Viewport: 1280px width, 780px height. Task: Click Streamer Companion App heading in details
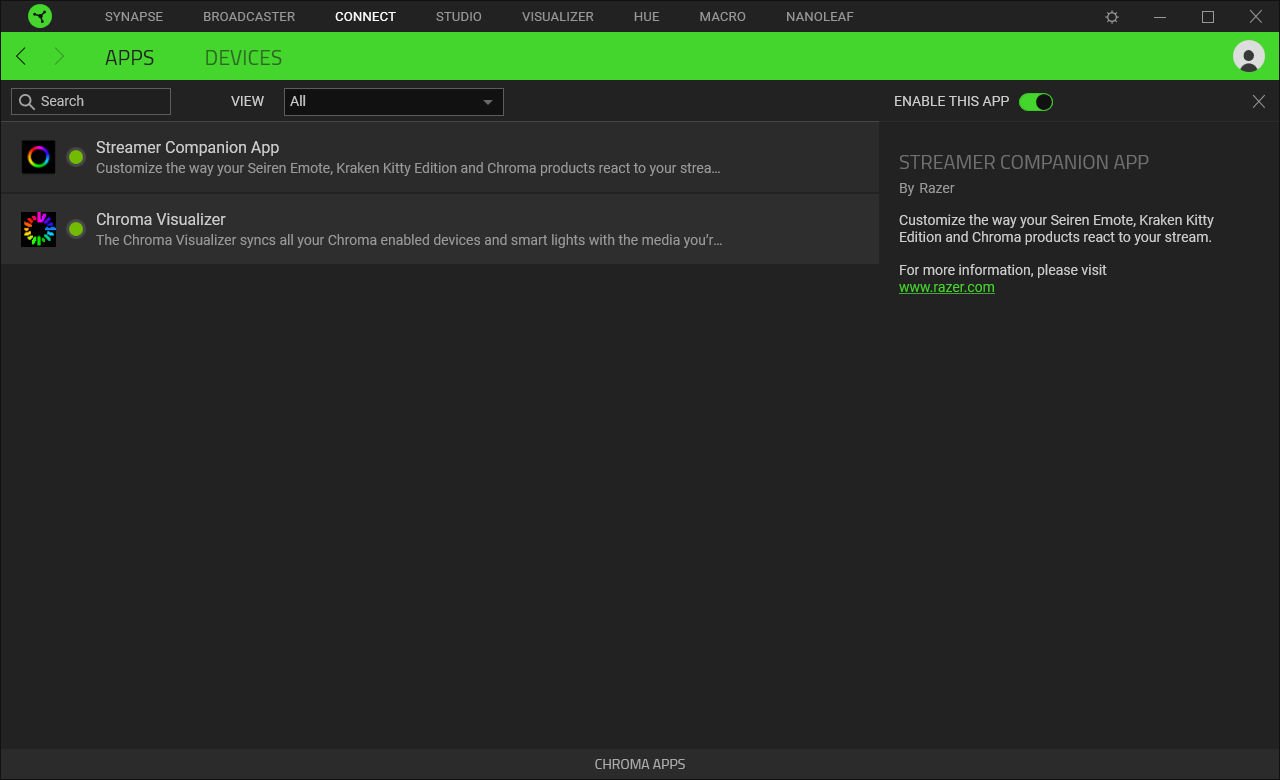tap(1024, 162)
